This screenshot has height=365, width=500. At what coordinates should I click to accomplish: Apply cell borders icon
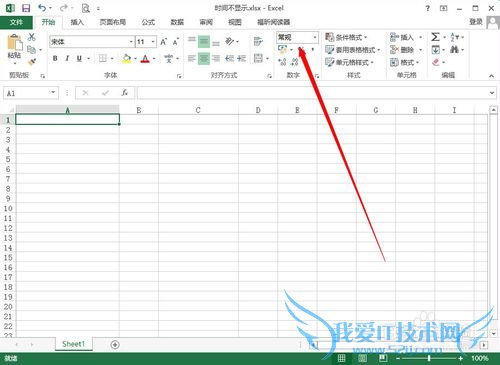click(103, 58)
